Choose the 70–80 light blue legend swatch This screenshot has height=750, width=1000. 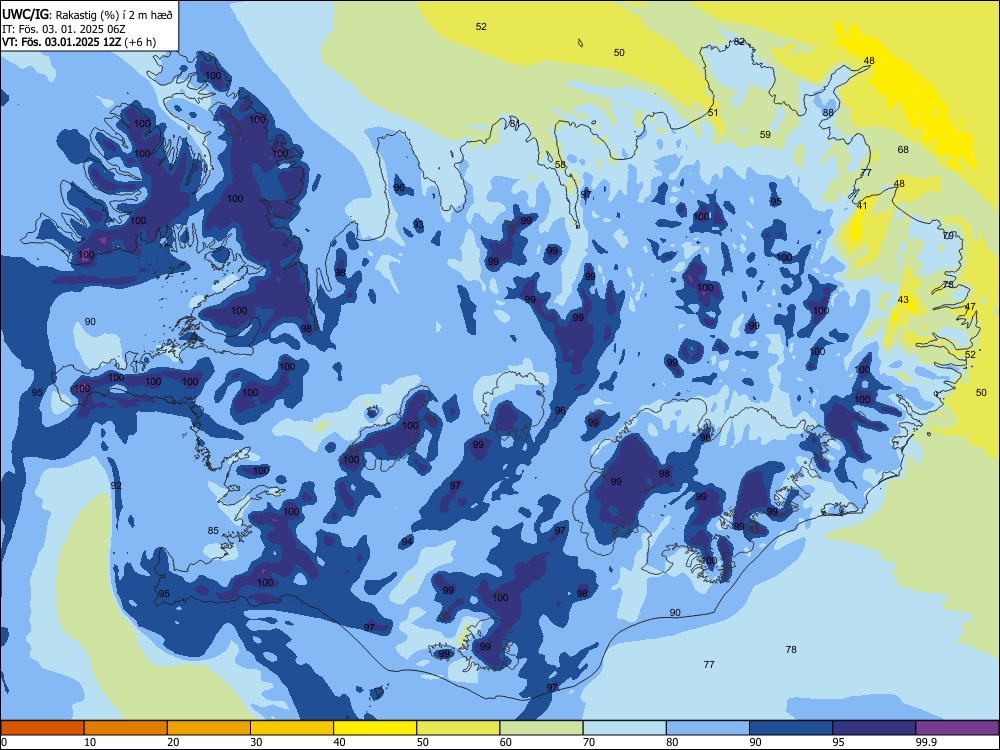click(x=624, y=728)
